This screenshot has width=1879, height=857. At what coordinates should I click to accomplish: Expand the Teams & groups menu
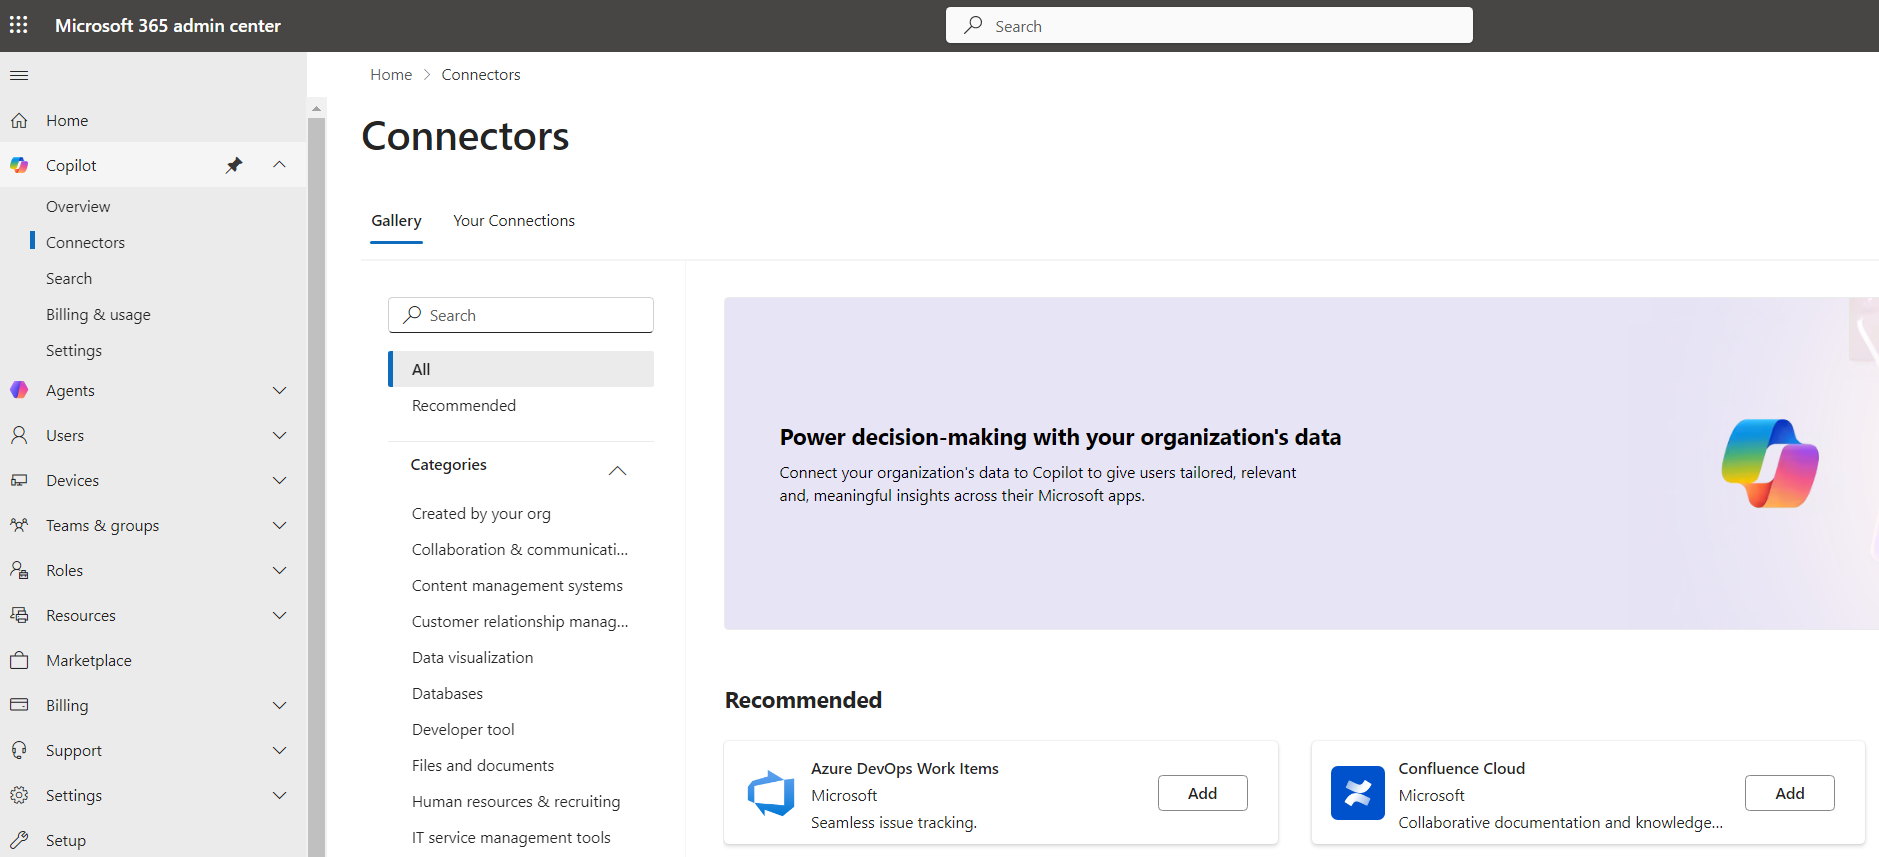coord(279,525)
